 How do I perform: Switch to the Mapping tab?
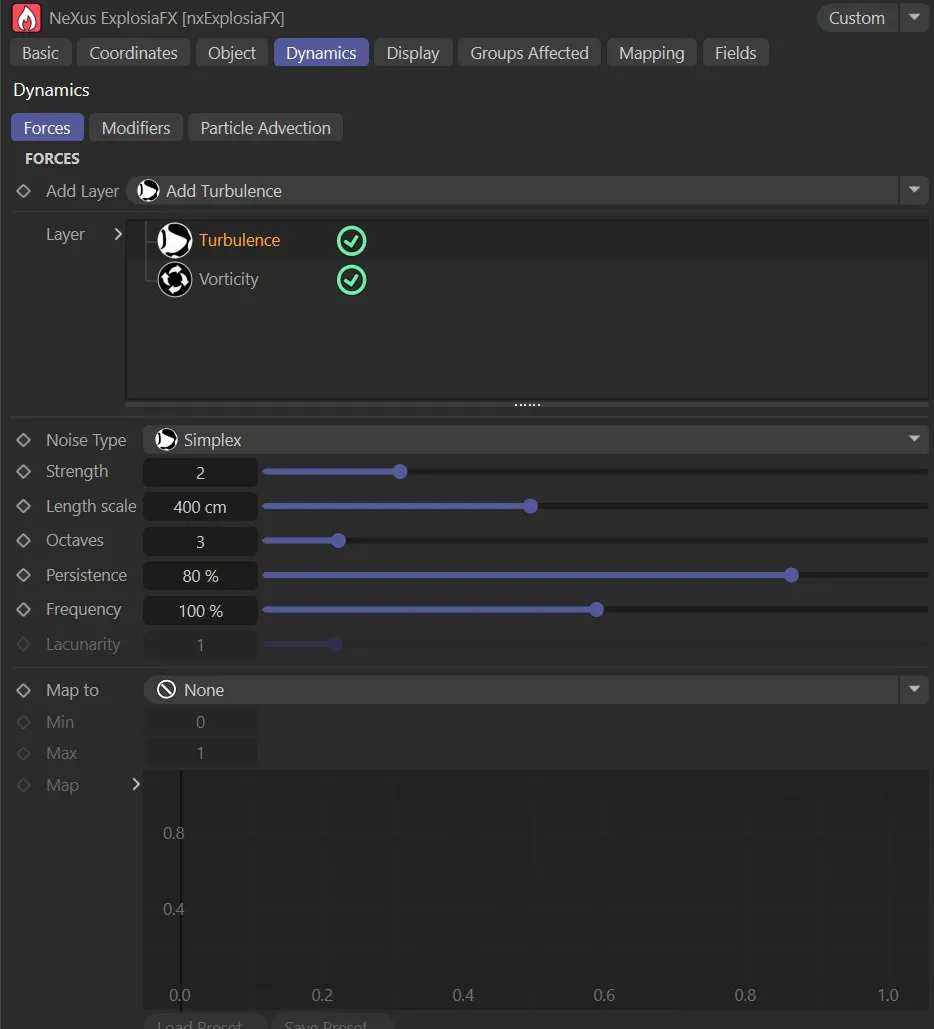651,52
